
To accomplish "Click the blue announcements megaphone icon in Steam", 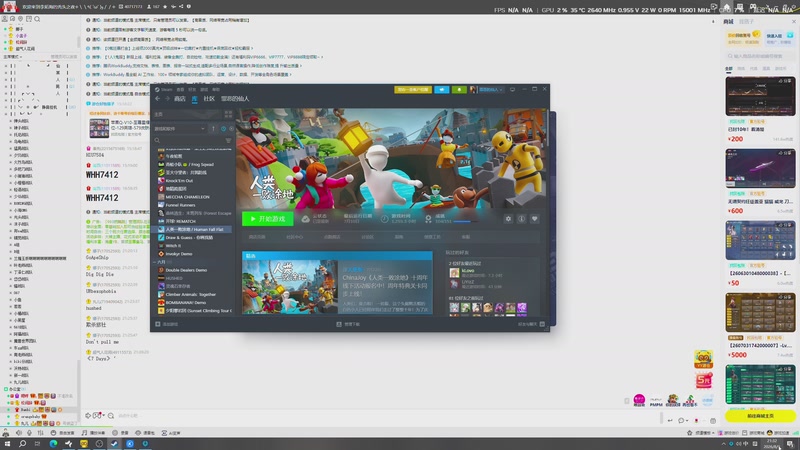I will pos(442,89).
